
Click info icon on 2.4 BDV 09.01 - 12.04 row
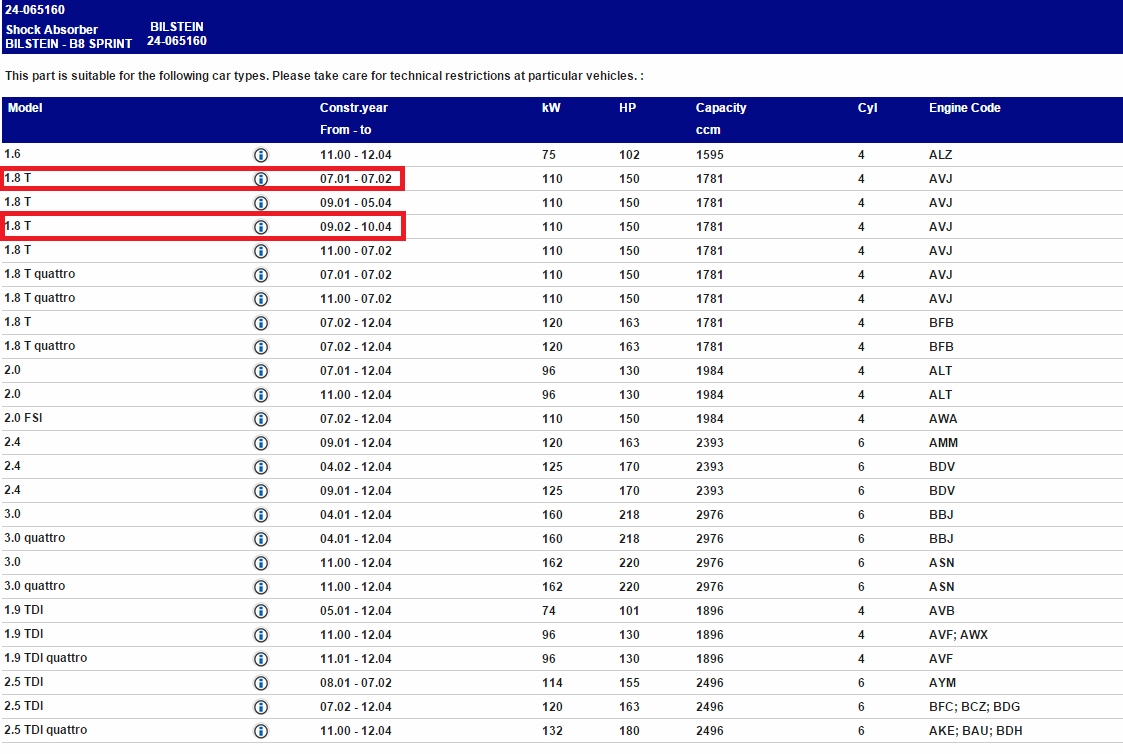point(261,490)
